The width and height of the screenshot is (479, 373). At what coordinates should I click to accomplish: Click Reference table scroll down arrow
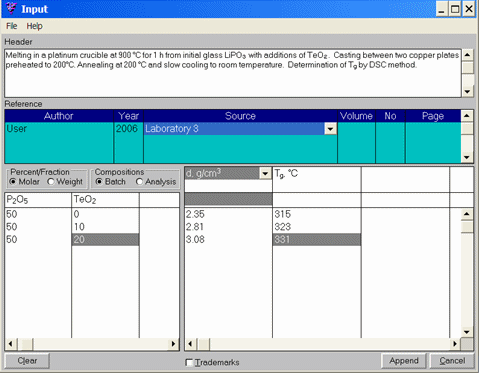467,157
